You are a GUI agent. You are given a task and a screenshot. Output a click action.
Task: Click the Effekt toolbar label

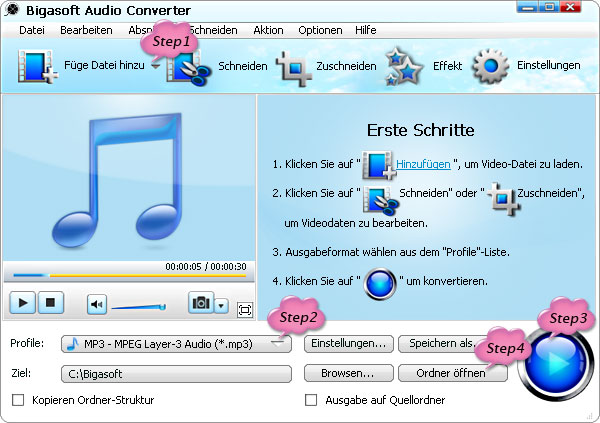(x=447, y=66)
